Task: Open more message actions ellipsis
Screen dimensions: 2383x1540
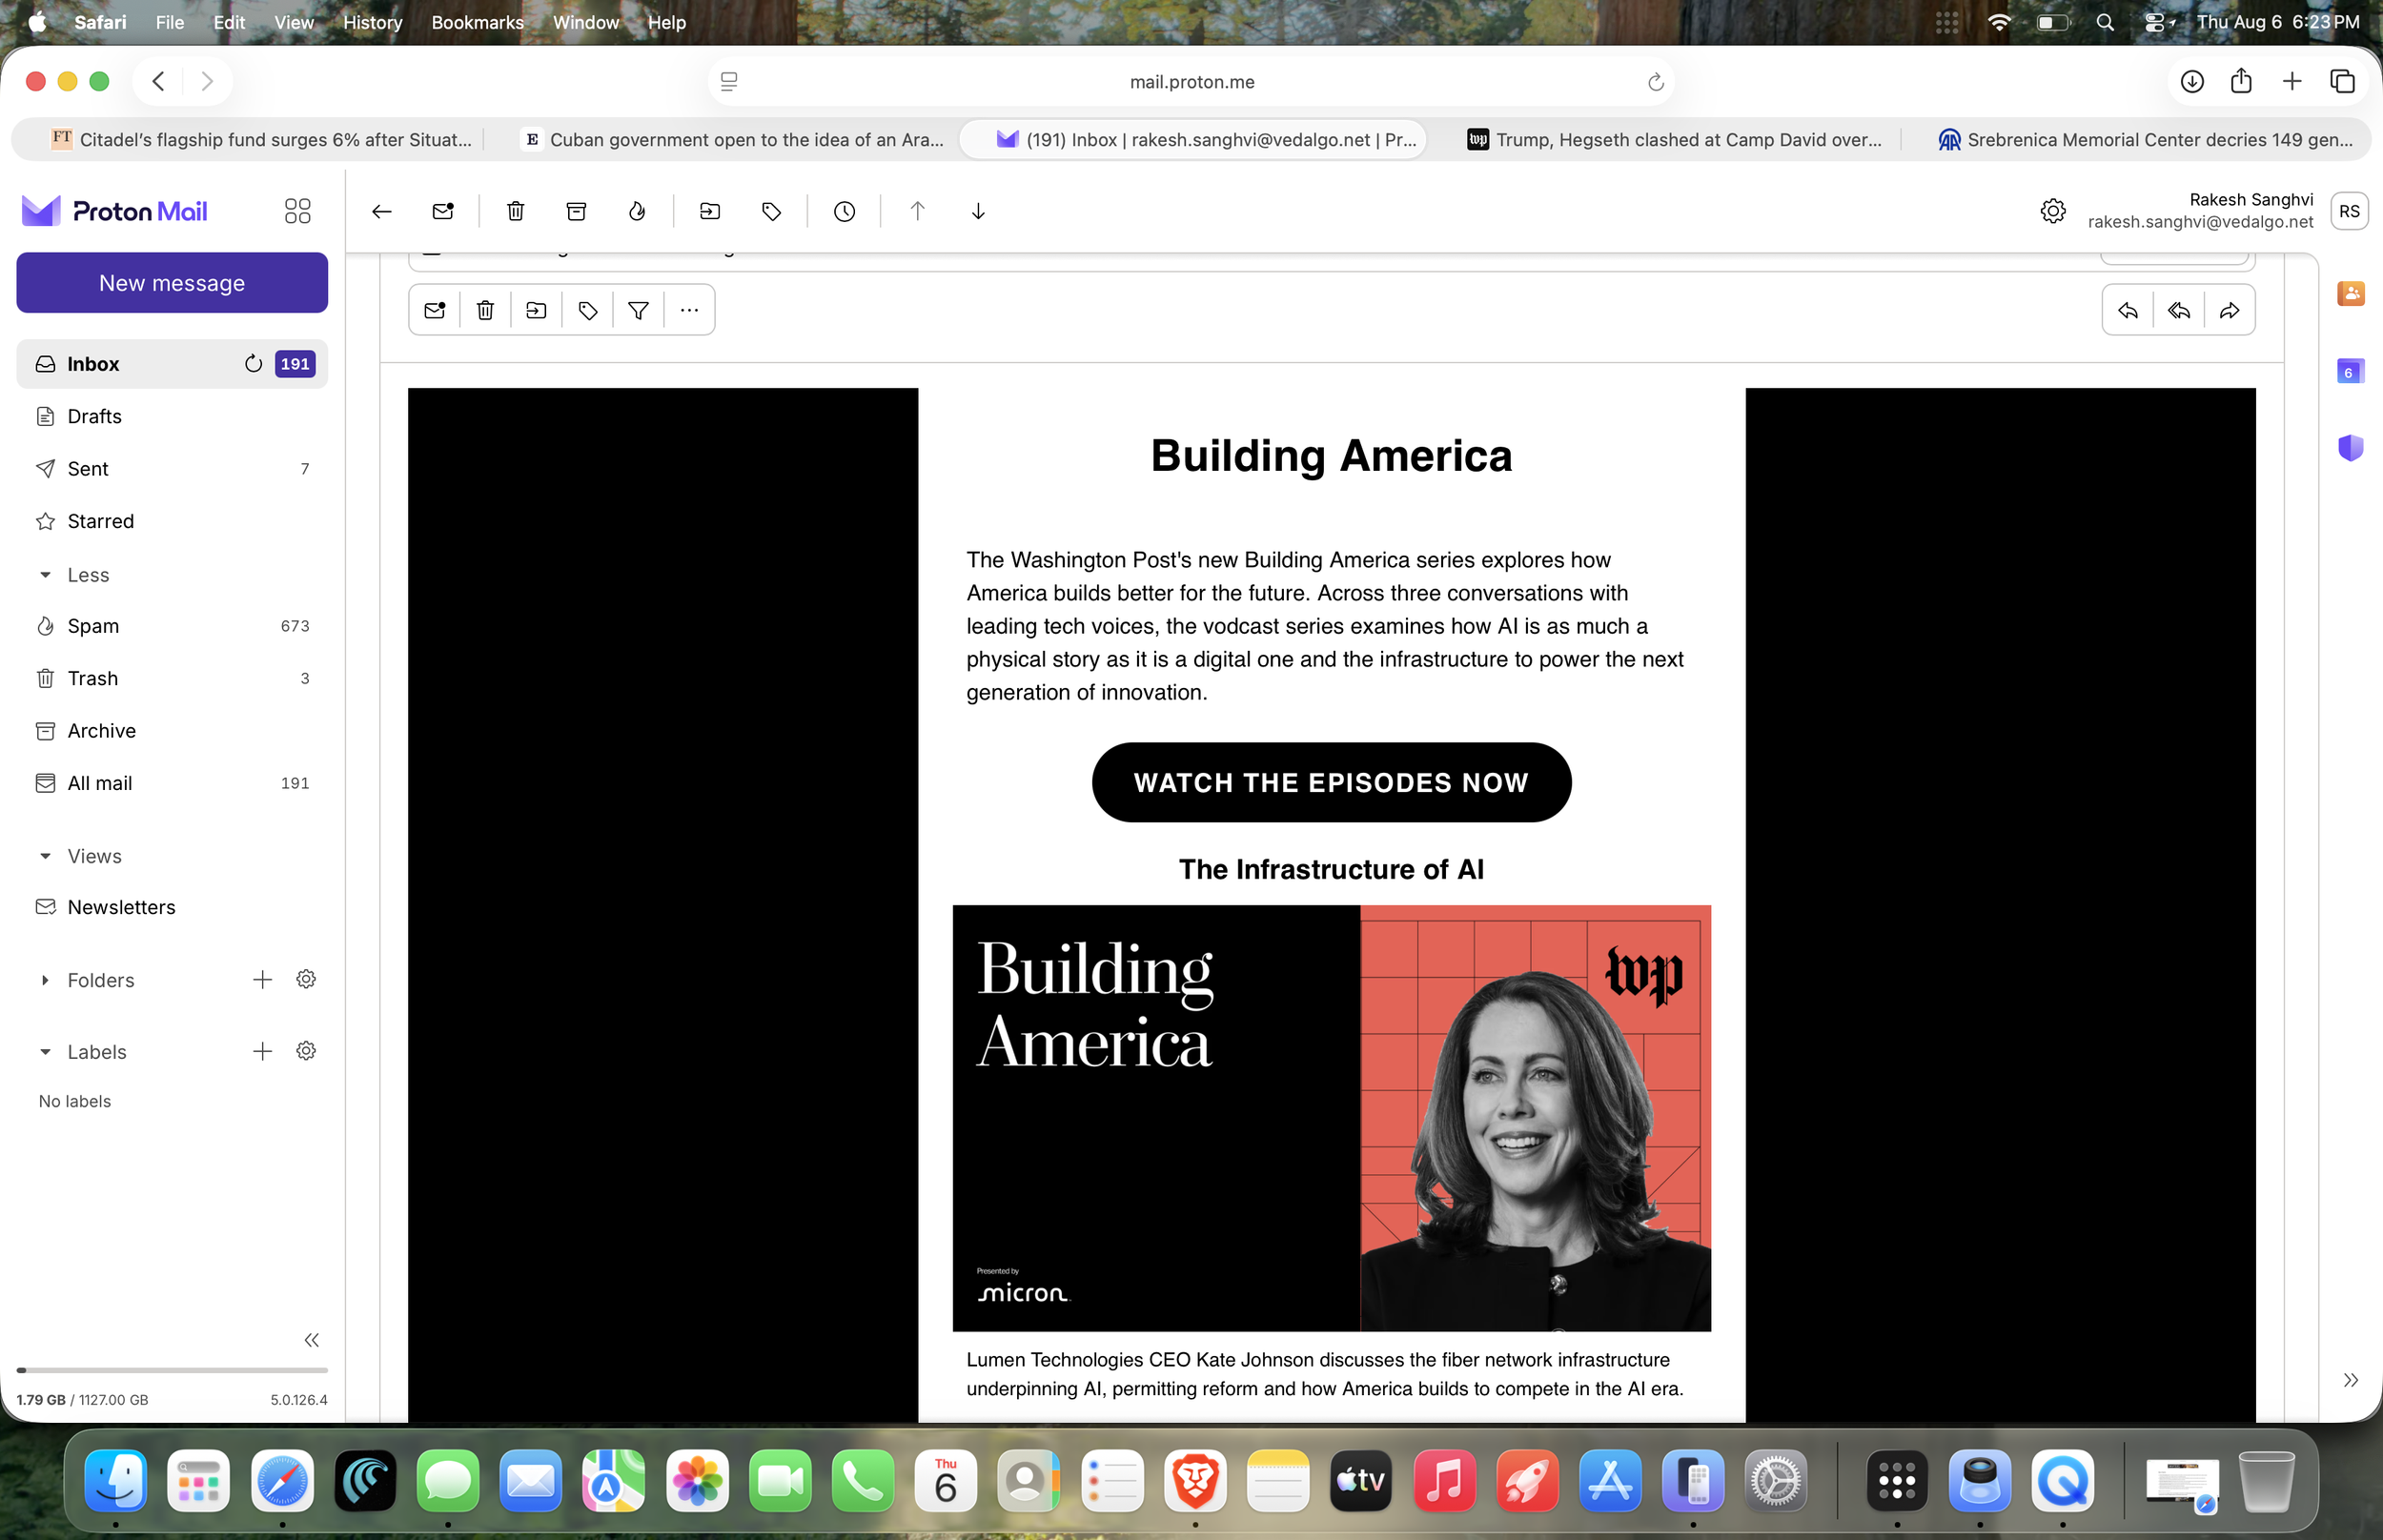Action: point(689,310)
